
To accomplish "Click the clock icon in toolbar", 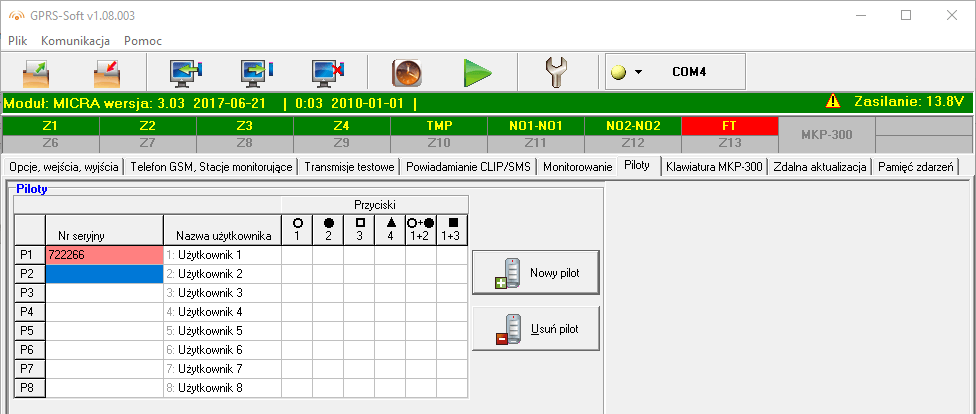I will [x=407, y=73].
